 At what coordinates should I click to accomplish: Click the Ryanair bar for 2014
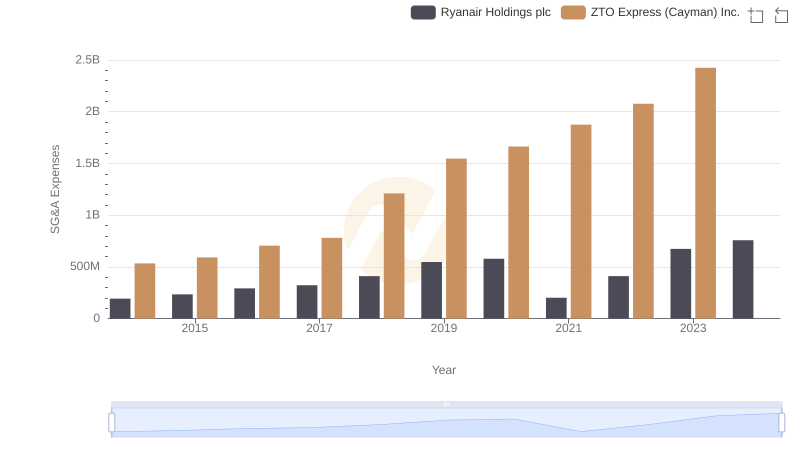coord(120,309)
